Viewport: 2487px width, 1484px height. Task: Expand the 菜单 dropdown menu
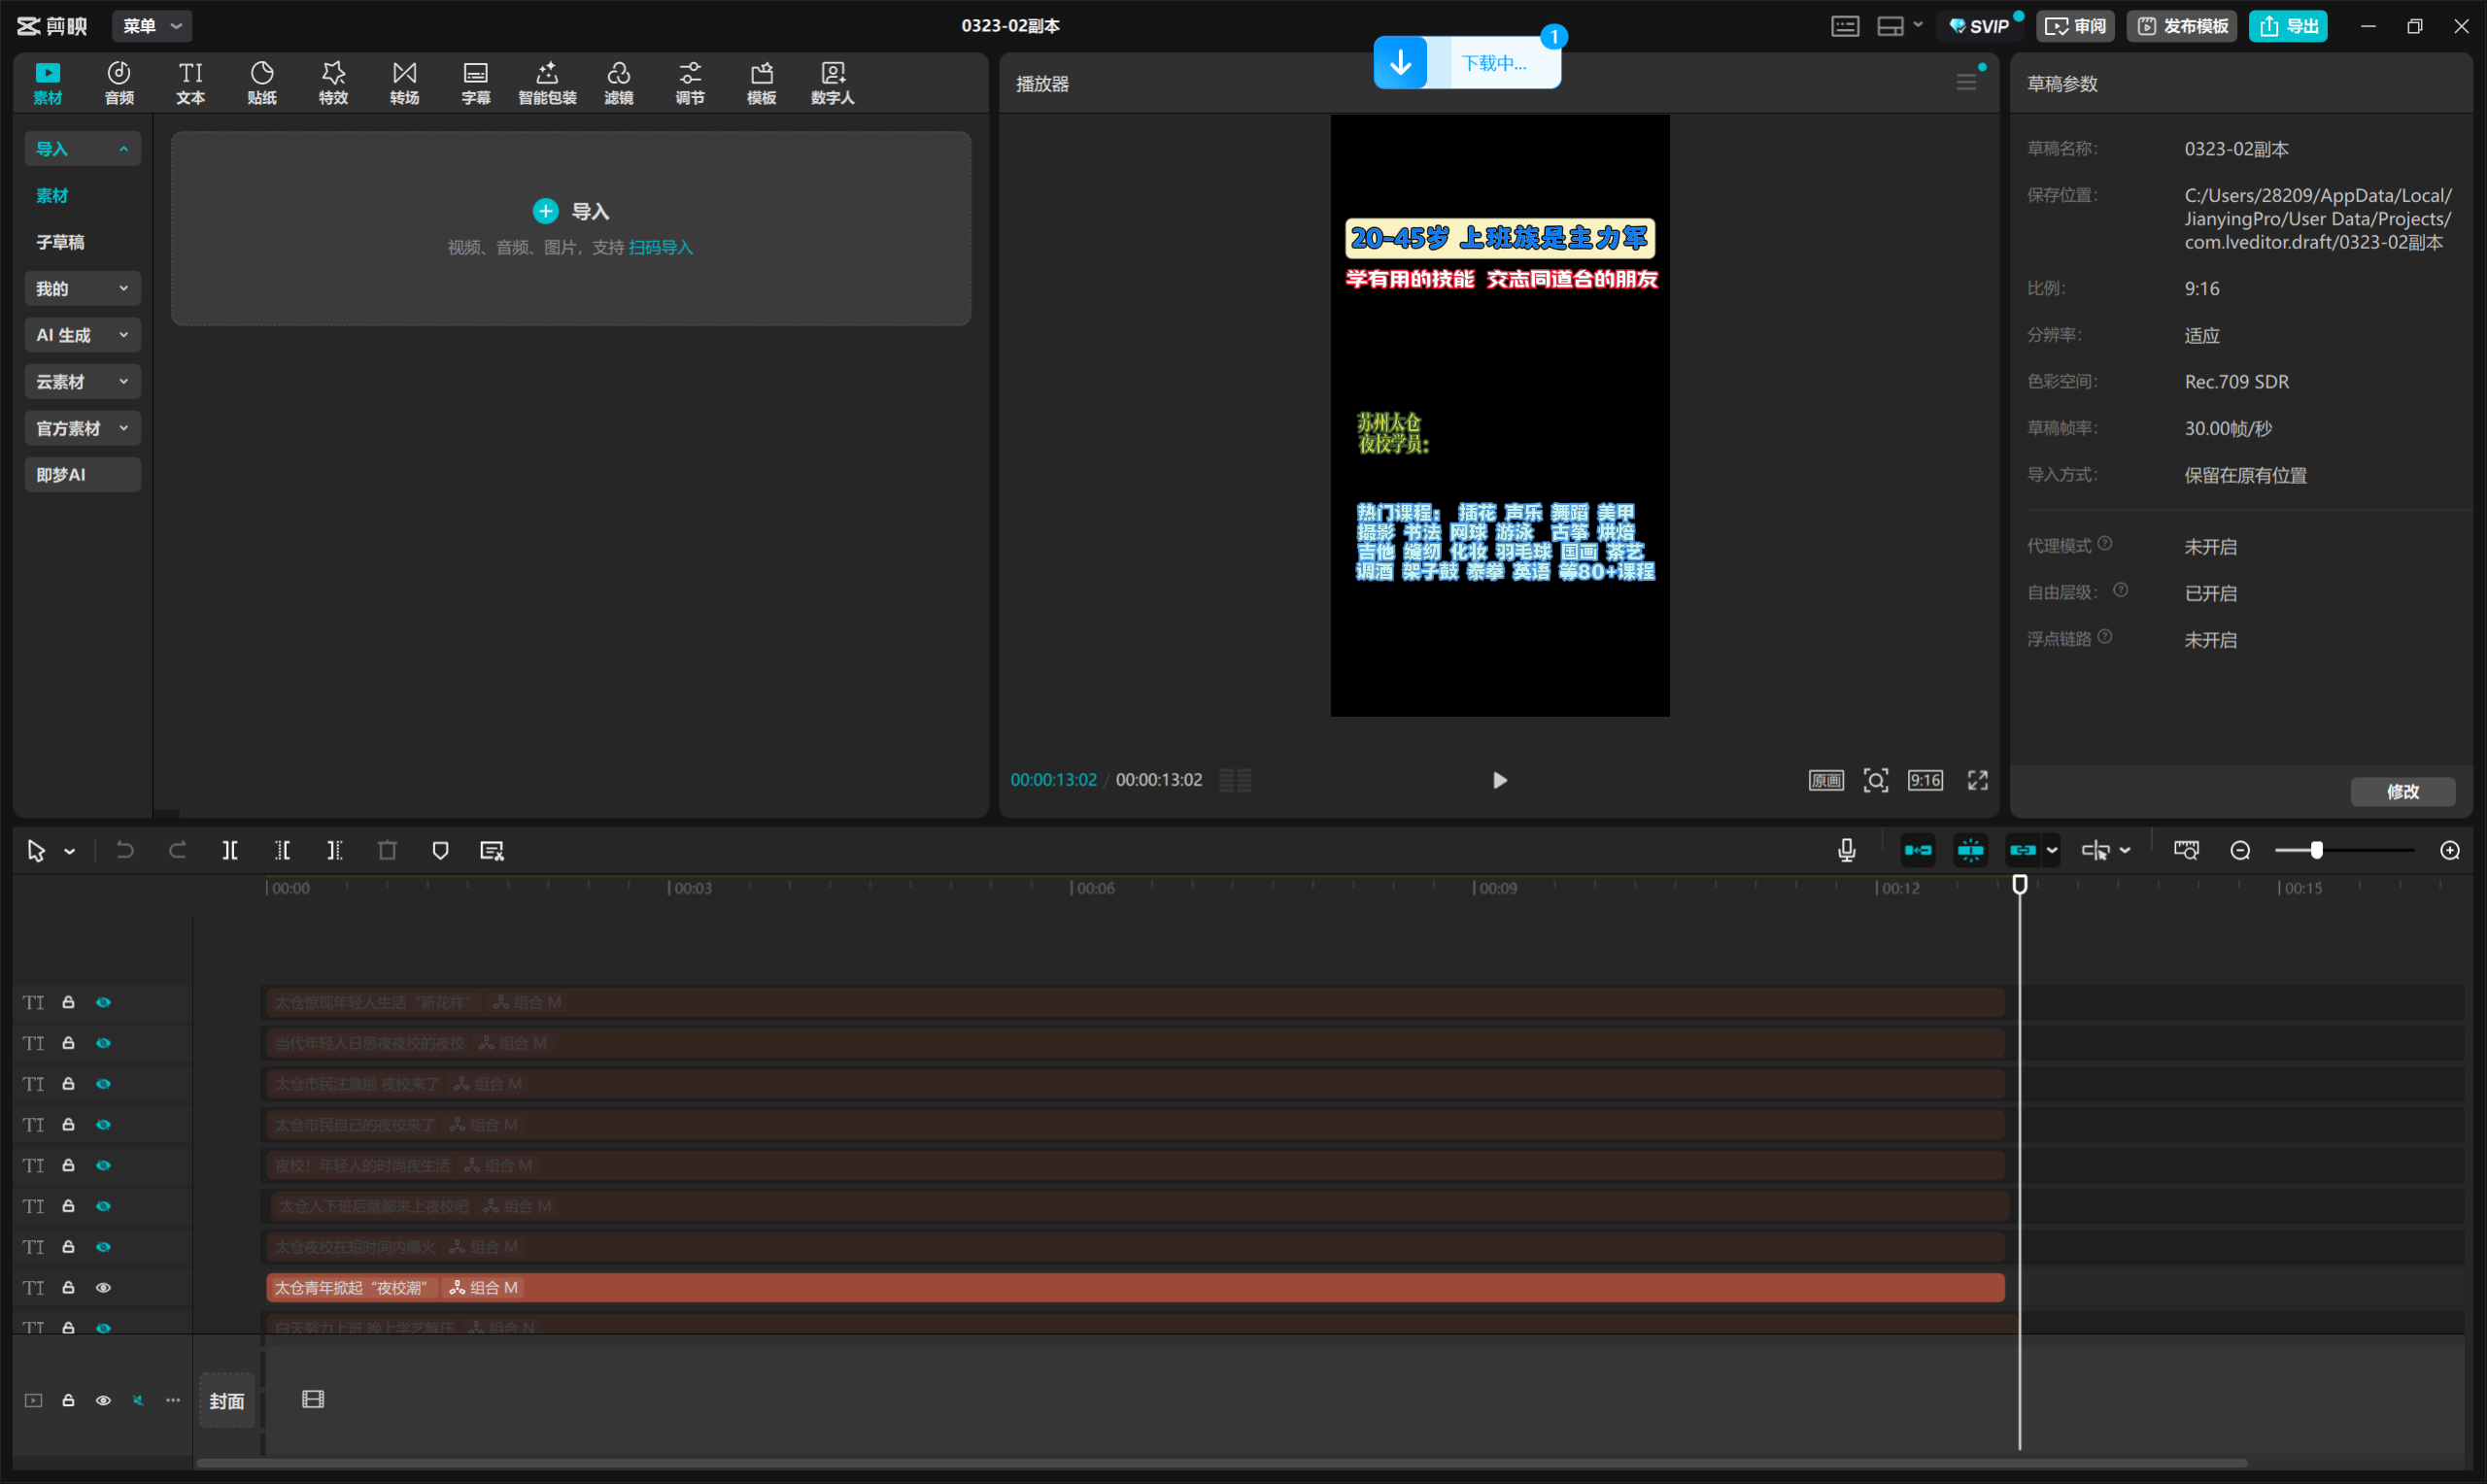pyautogui.click(x=152, y=26)
